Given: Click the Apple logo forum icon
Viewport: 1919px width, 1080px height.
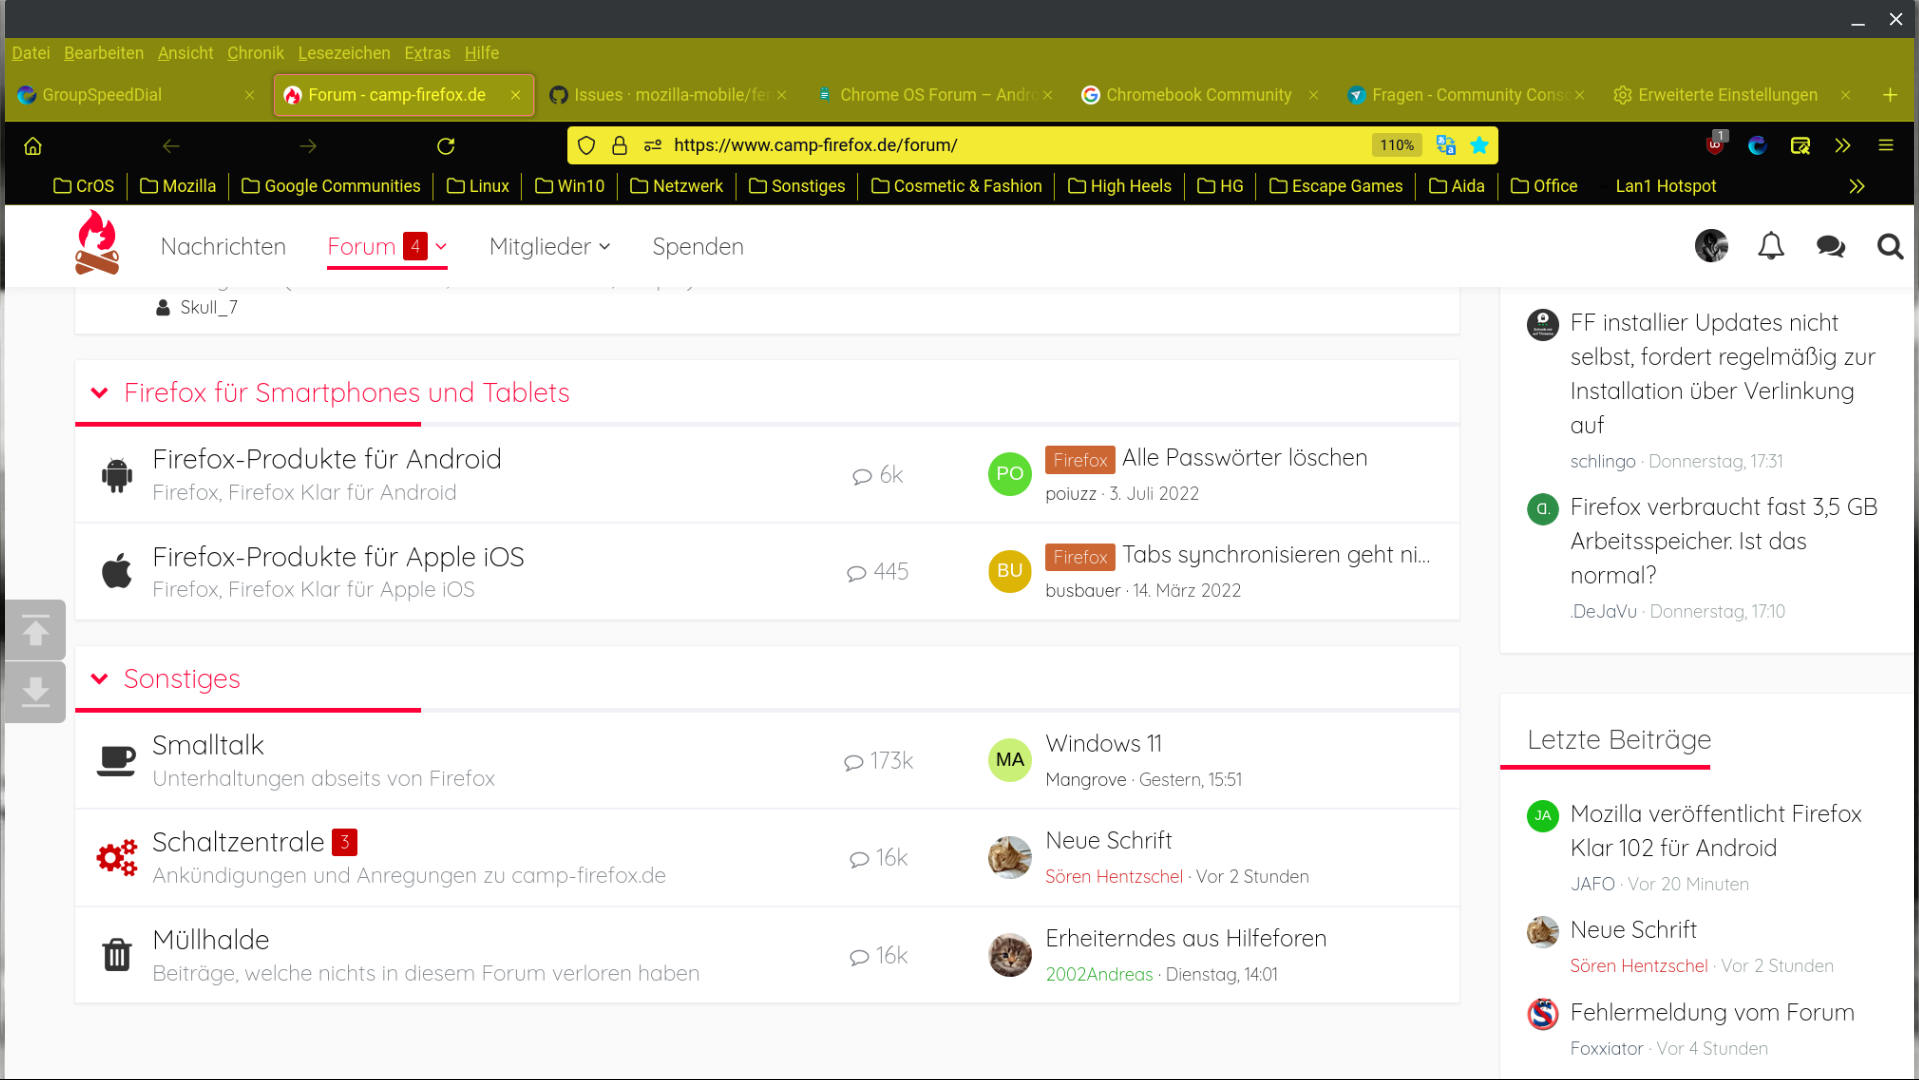Looking at the screenshot, I should pos(117,572).
